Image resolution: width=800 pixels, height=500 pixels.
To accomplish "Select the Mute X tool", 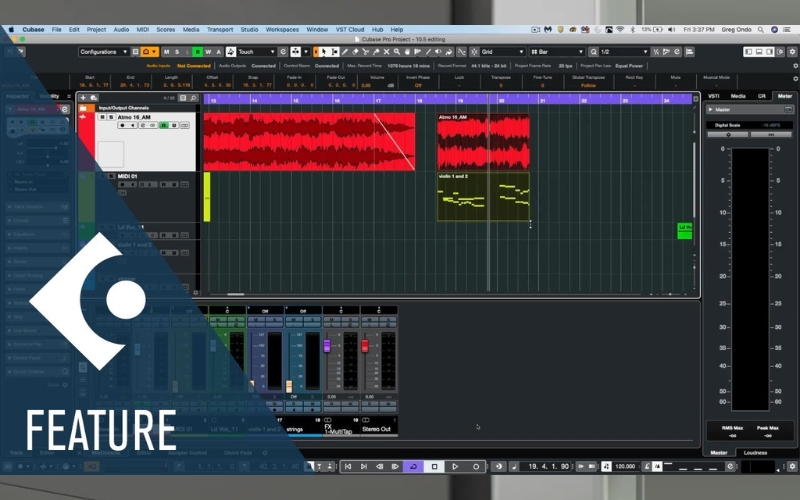I will (x=386, y=52).
